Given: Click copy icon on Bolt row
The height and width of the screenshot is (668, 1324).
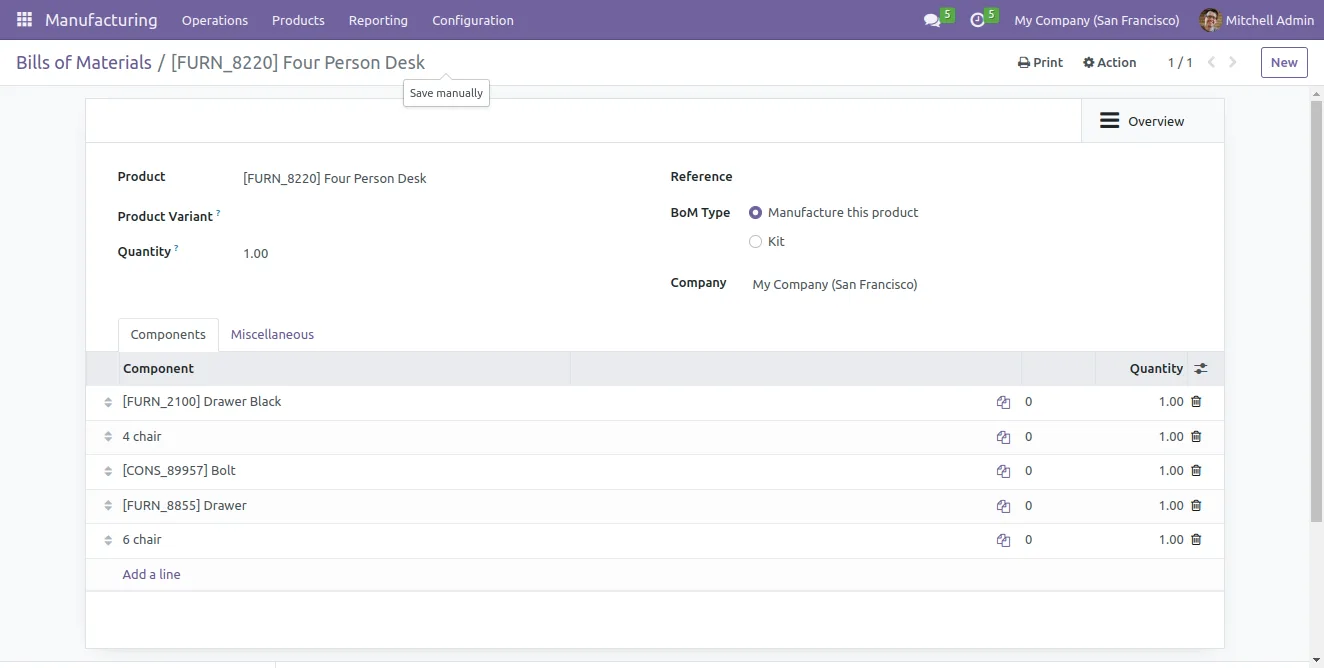Looking at the screenshot, I should click(1003, 472).
